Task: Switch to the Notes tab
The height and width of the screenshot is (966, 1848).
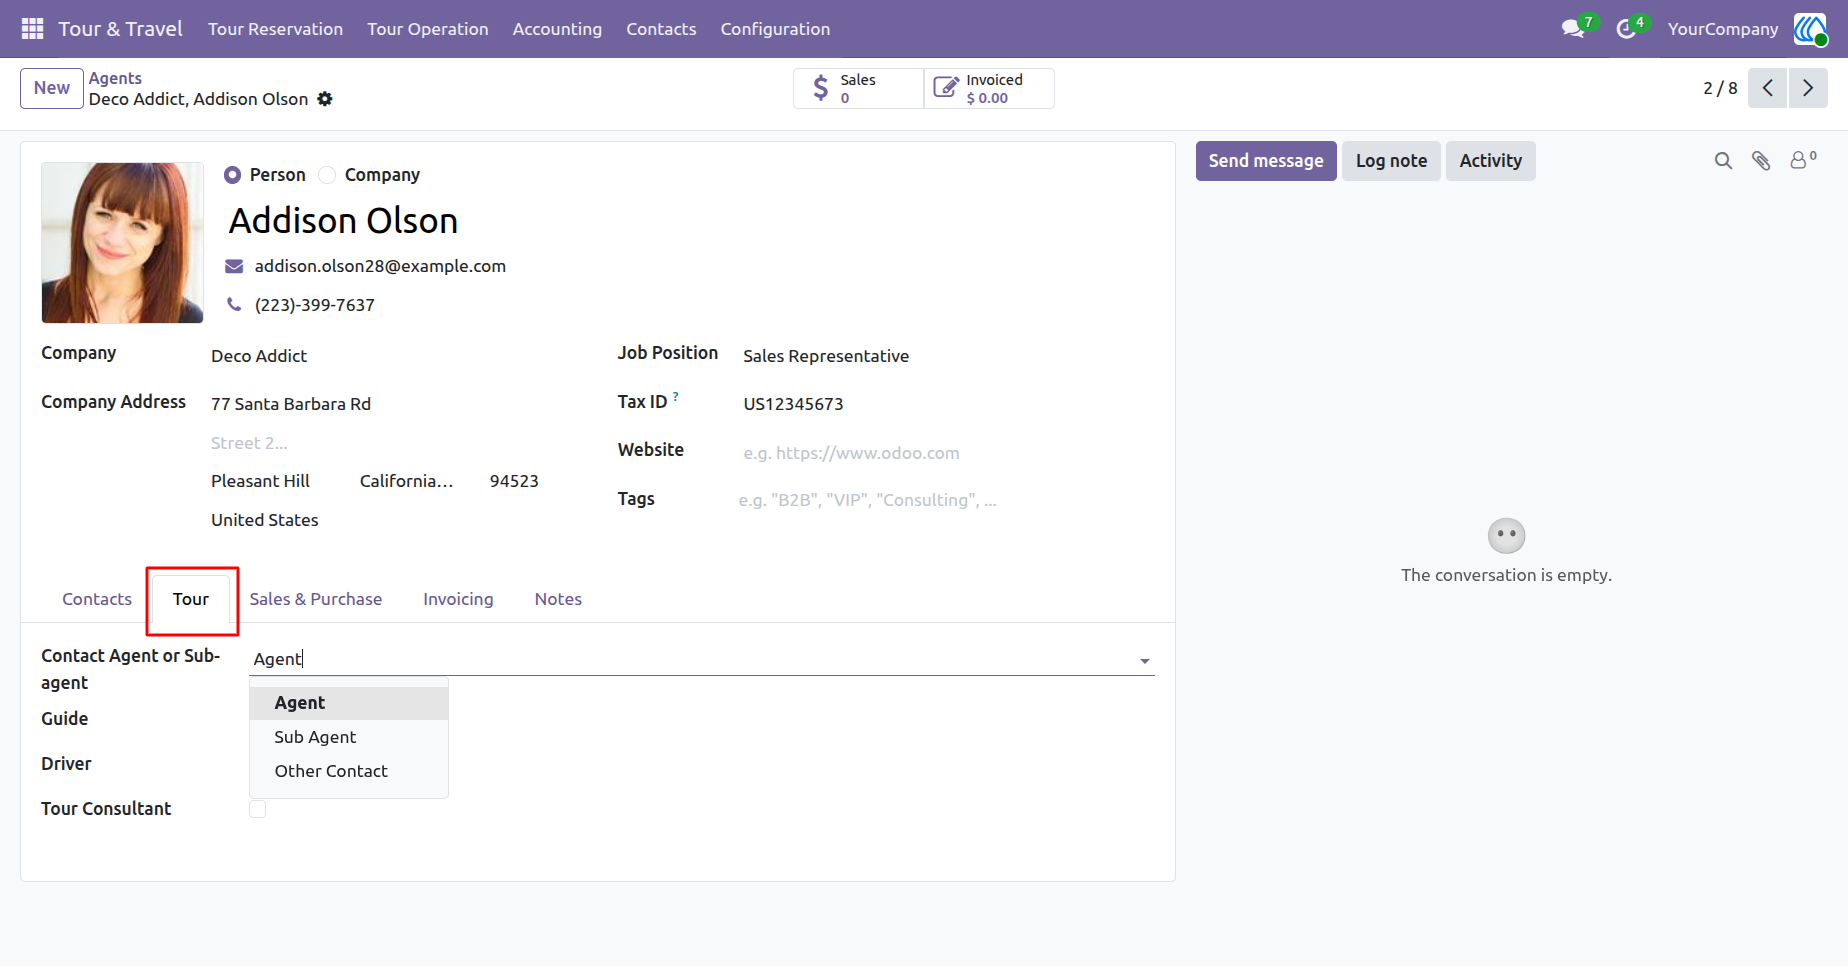Action: tap(558, 599)
